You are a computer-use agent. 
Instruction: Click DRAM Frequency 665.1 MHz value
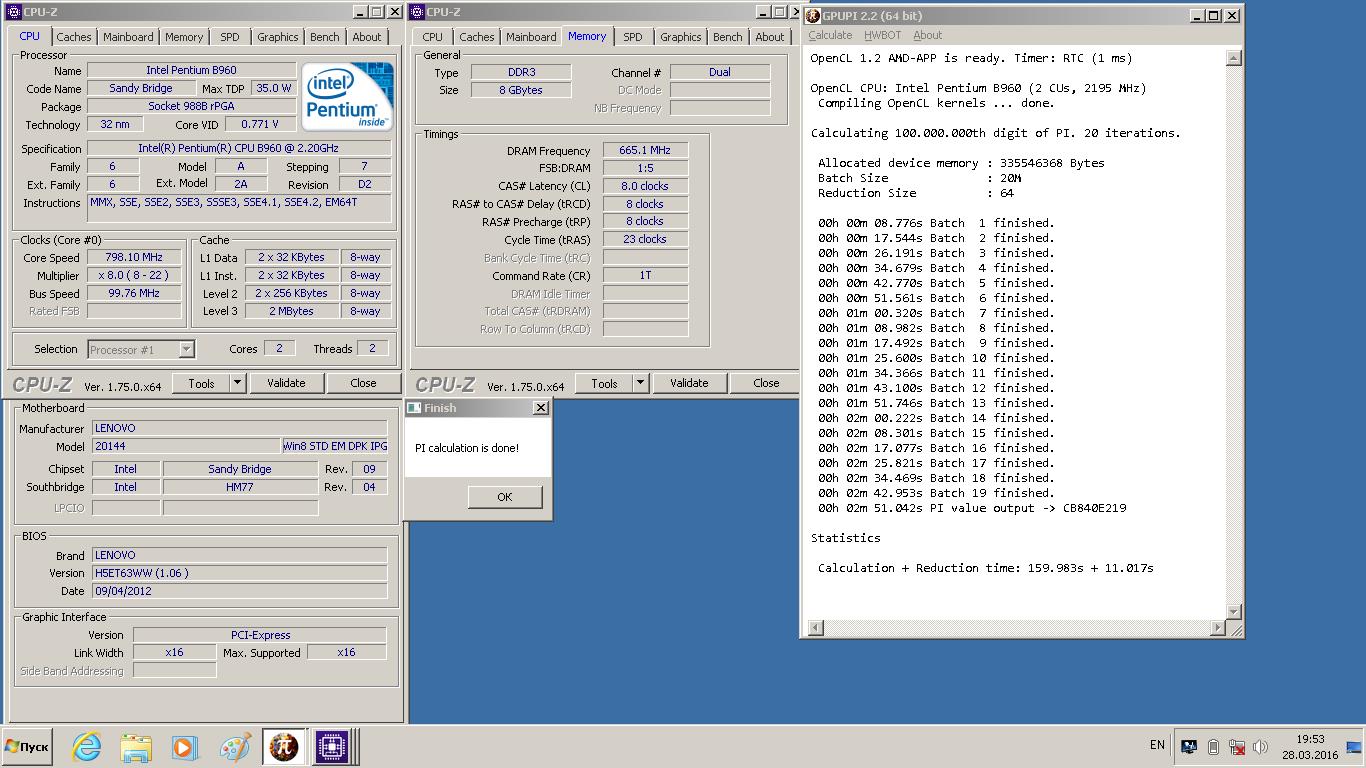[645, 150]
